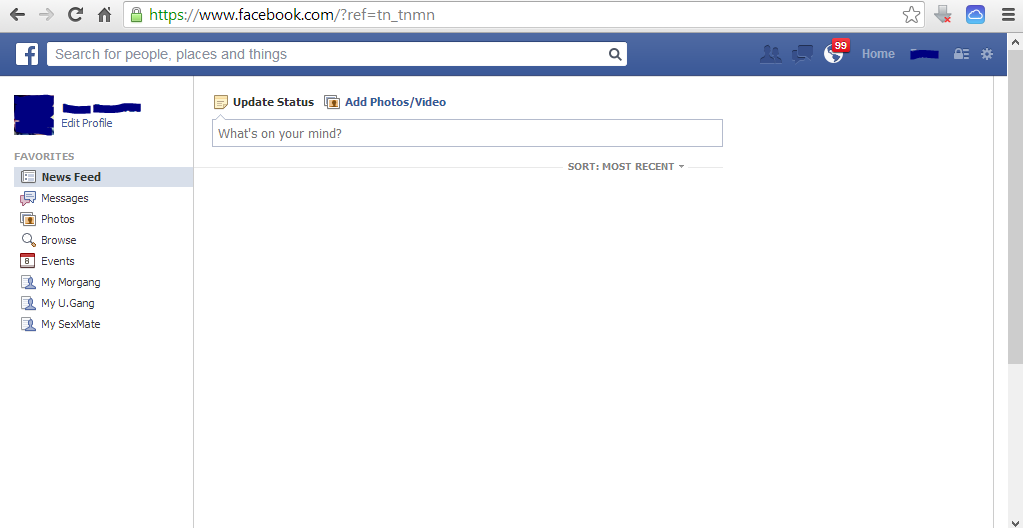The width and height of the screenshot is (1023, 528).
Task: Open the settings gear menu
Action: pos(987,54)
